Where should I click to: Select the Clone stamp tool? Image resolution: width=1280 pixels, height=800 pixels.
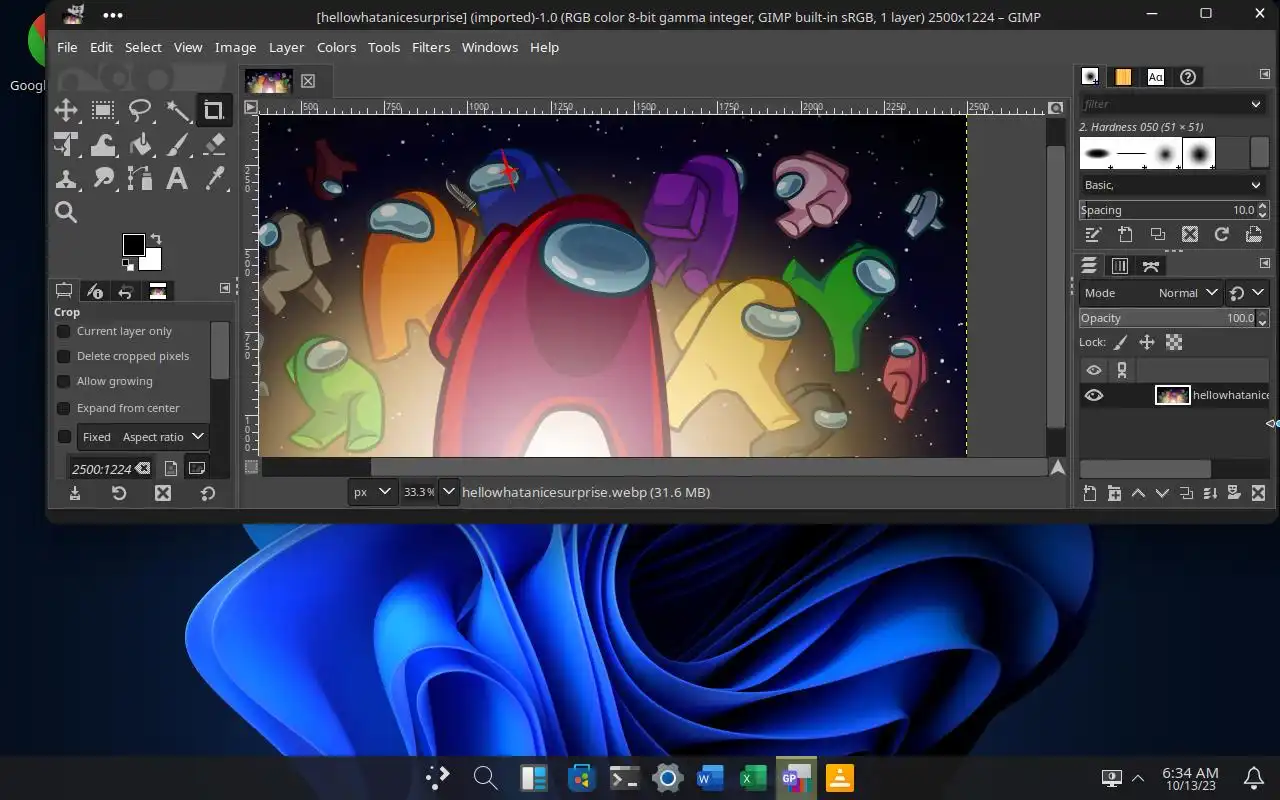click(x=66, y=178)
